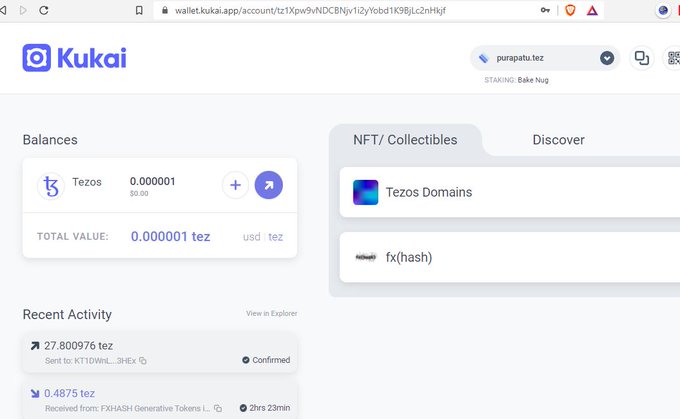This screenshot has width=680, height=419.
Task: Bookmark this page with the bookmark icon
Action: pos(139,10)
